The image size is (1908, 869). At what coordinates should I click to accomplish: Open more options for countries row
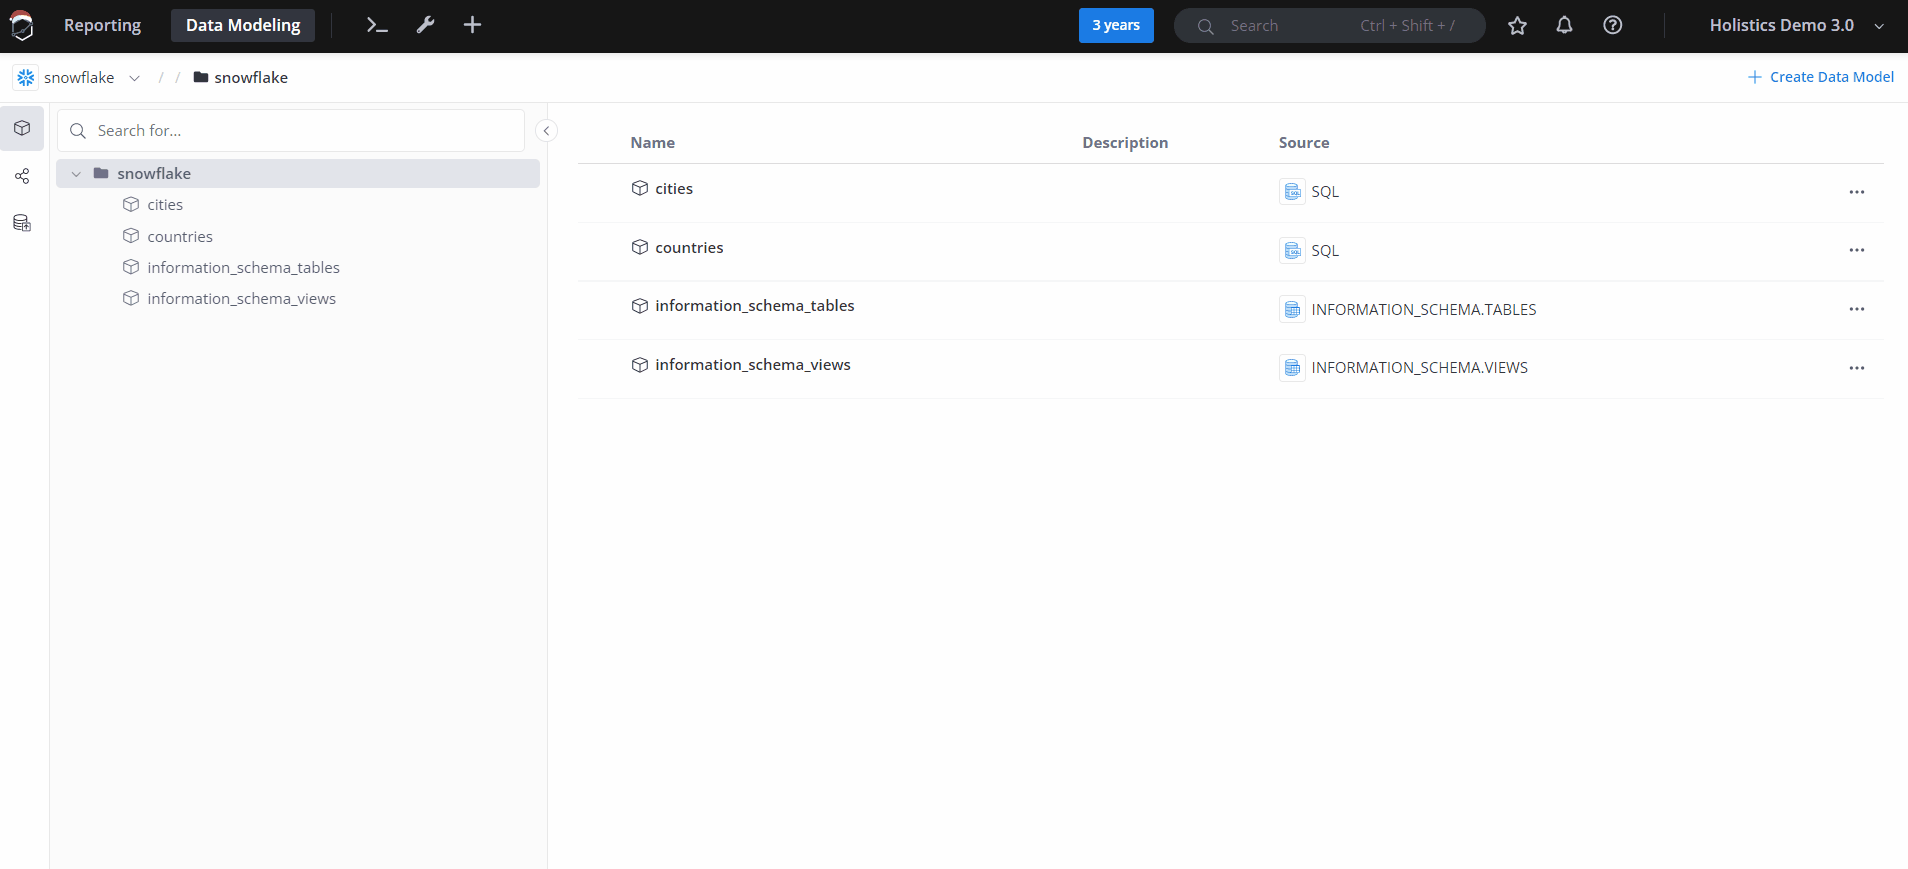(x=1857, y=250)
